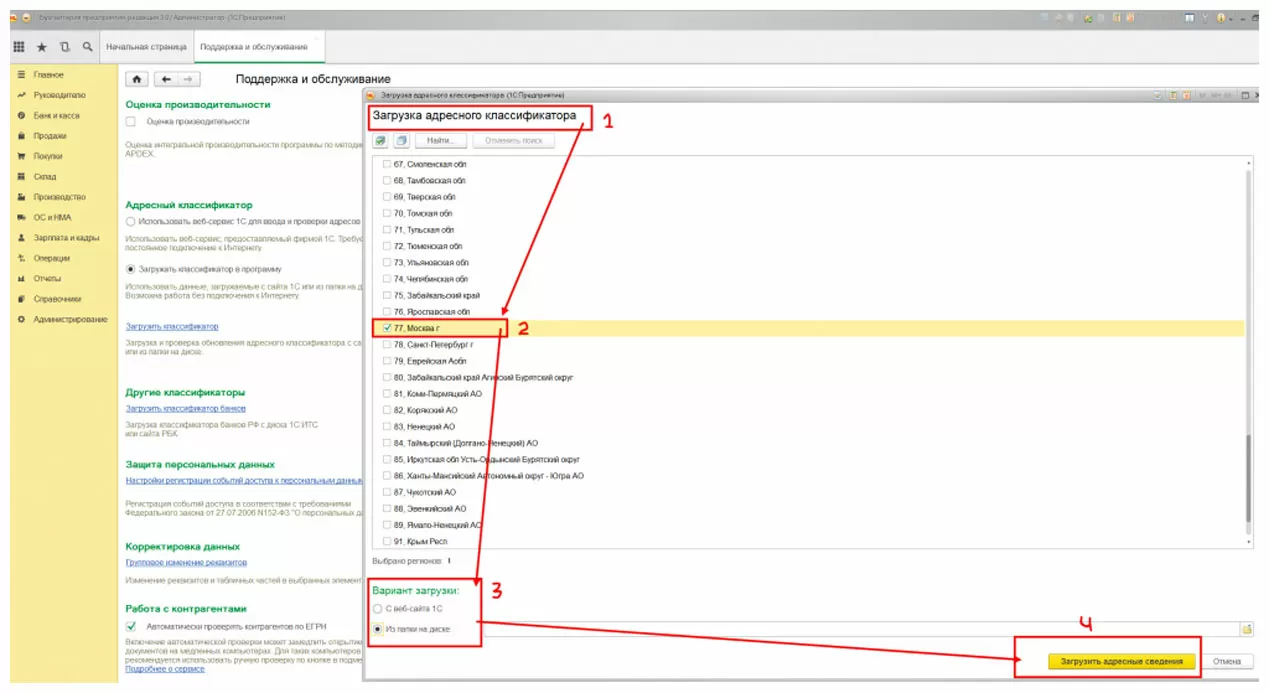The height and width of the screenshot is (693, 1269).
Task: Open Продажи section icon in sidebar
Action: (x=21, y=136)
